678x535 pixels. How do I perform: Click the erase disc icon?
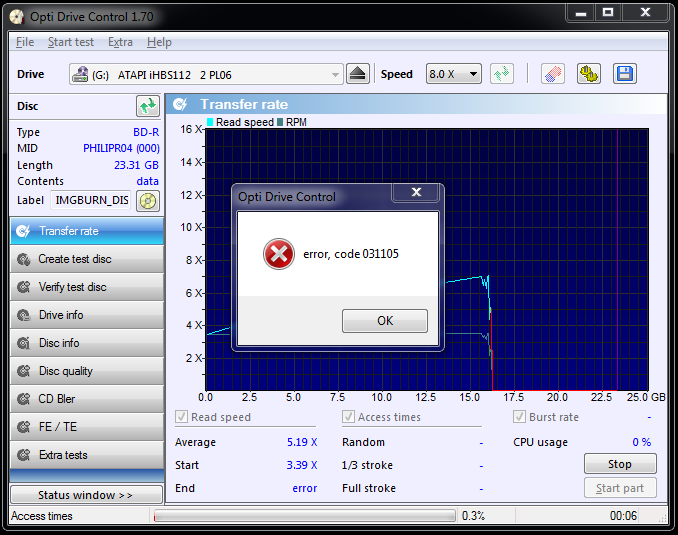553,74
